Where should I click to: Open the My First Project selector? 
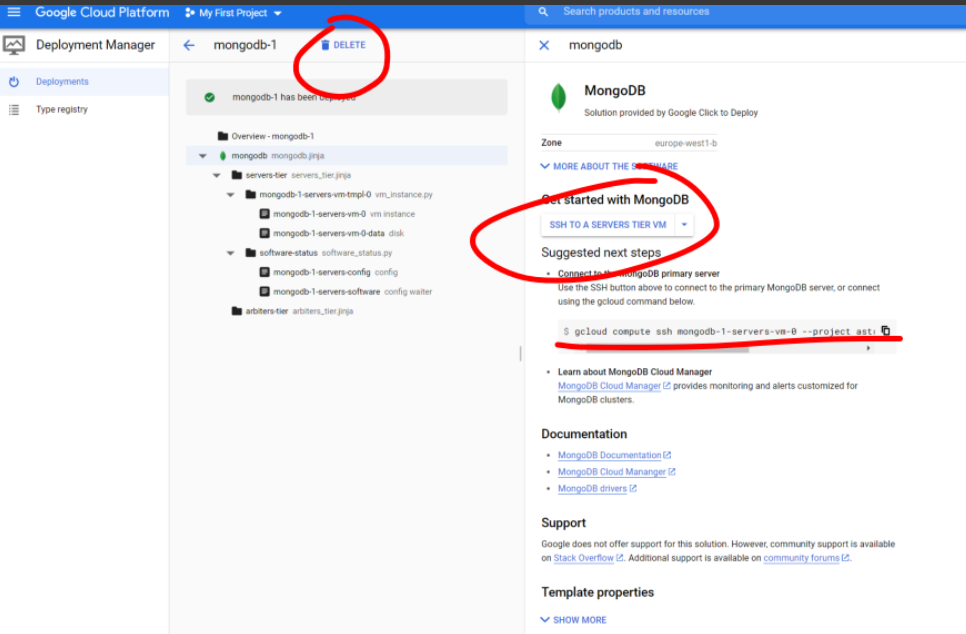(x=233, y=13)
